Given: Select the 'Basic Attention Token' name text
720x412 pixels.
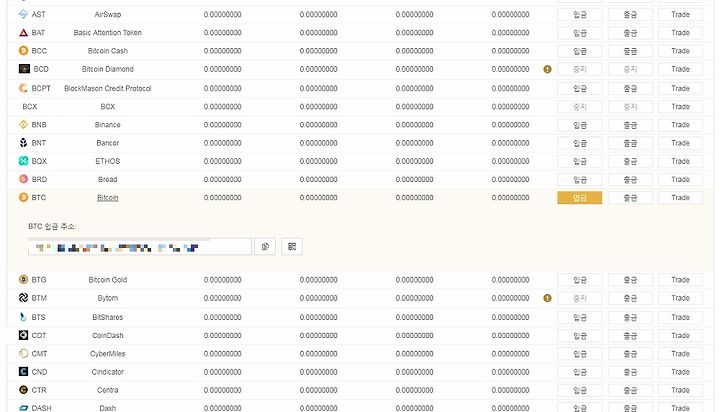Looking at the screenshot, I should point(107,33).
